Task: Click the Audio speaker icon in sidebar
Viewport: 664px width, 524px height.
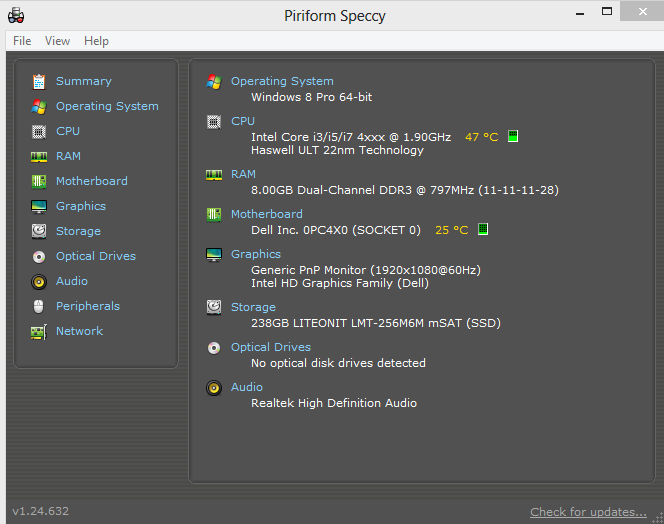Action: (39, 282)
